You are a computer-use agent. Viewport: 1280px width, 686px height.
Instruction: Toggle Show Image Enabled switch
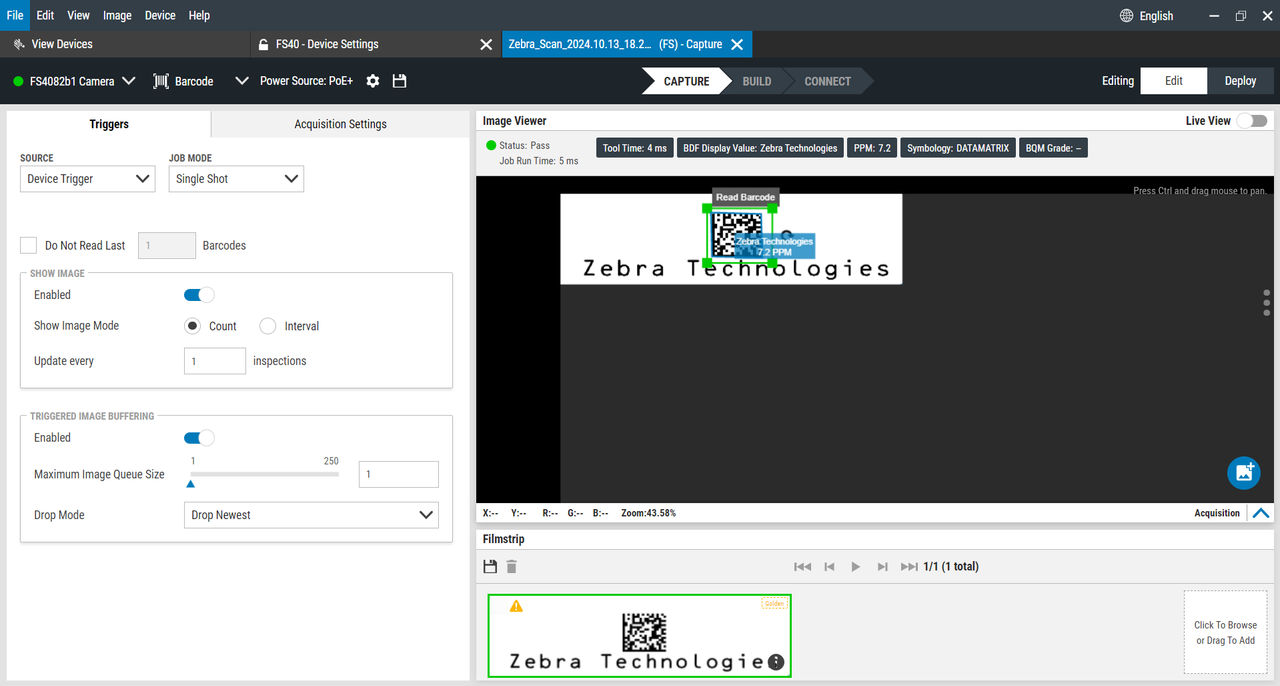point(199,295)
